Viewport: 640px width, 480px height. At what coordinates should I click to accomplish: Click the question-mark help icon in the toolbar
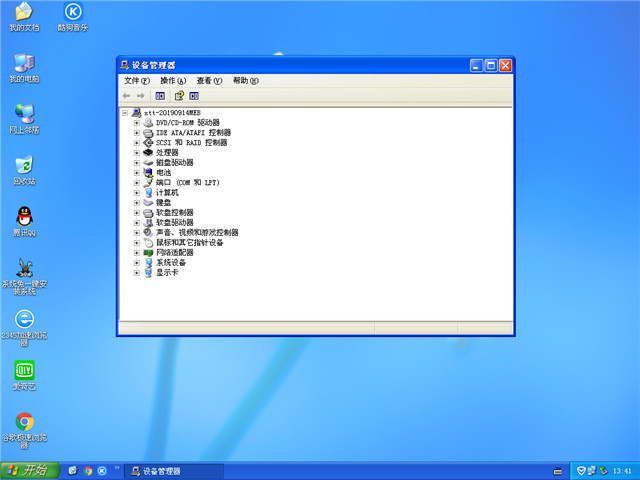pos(178,96)
